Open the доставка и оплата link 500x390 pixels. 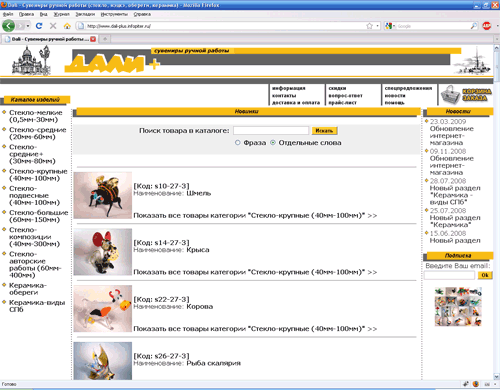point(296,103)
